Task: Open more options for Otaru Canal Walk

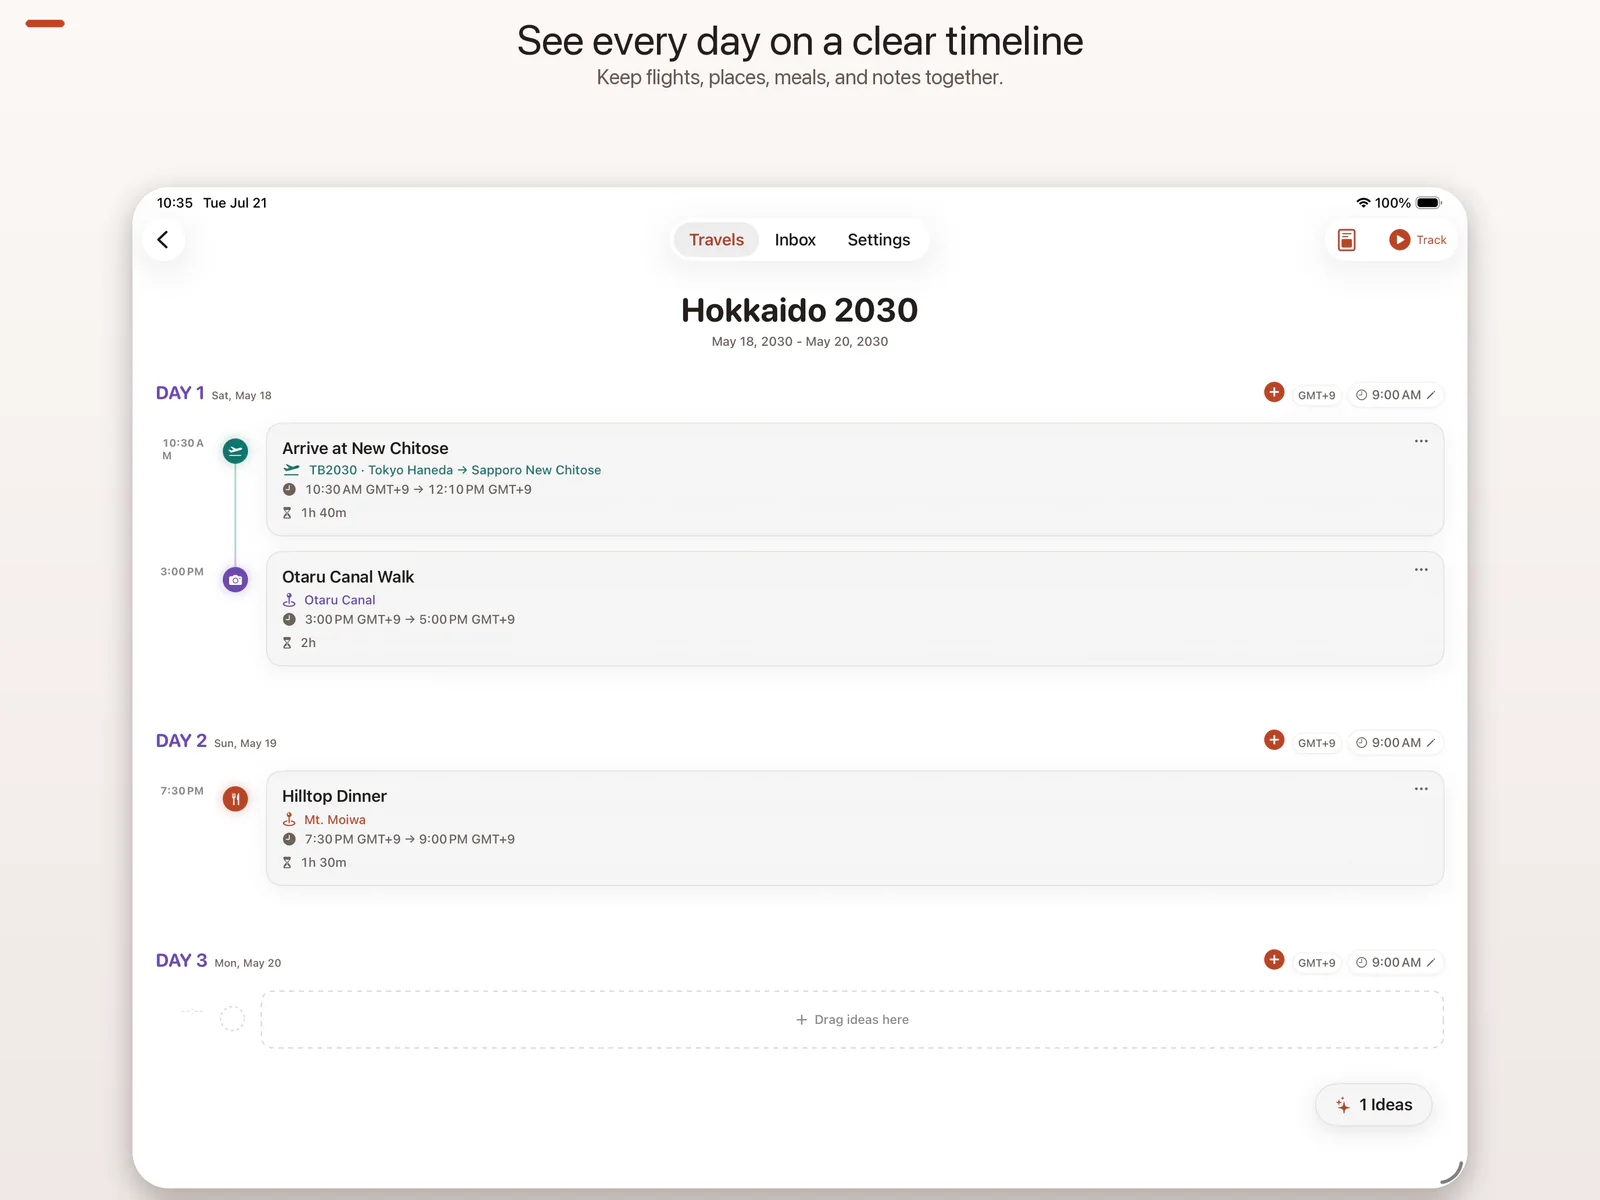Action: point(1421,570)
